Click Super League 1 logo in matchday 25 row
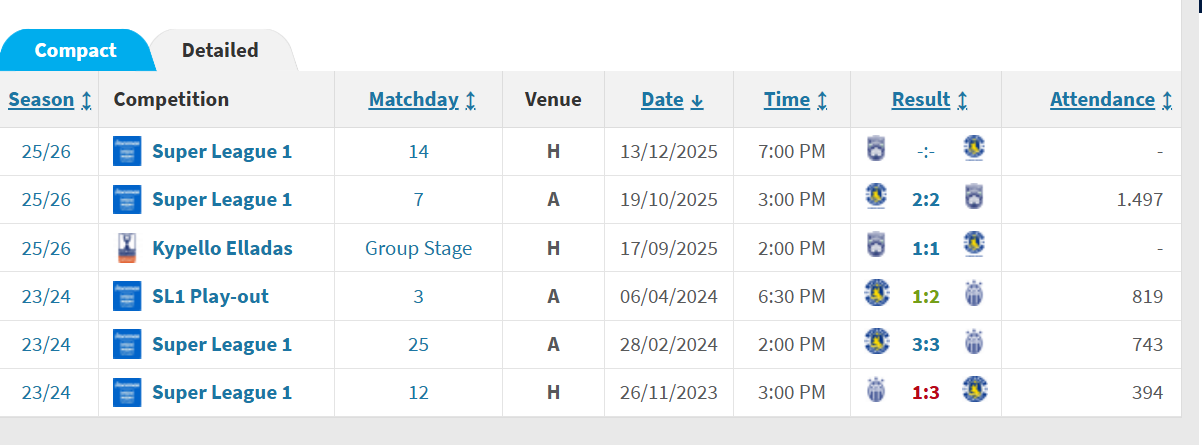The width and height of the screenshot is (1202, 445). pyautogui.click(x=127, y=344)
